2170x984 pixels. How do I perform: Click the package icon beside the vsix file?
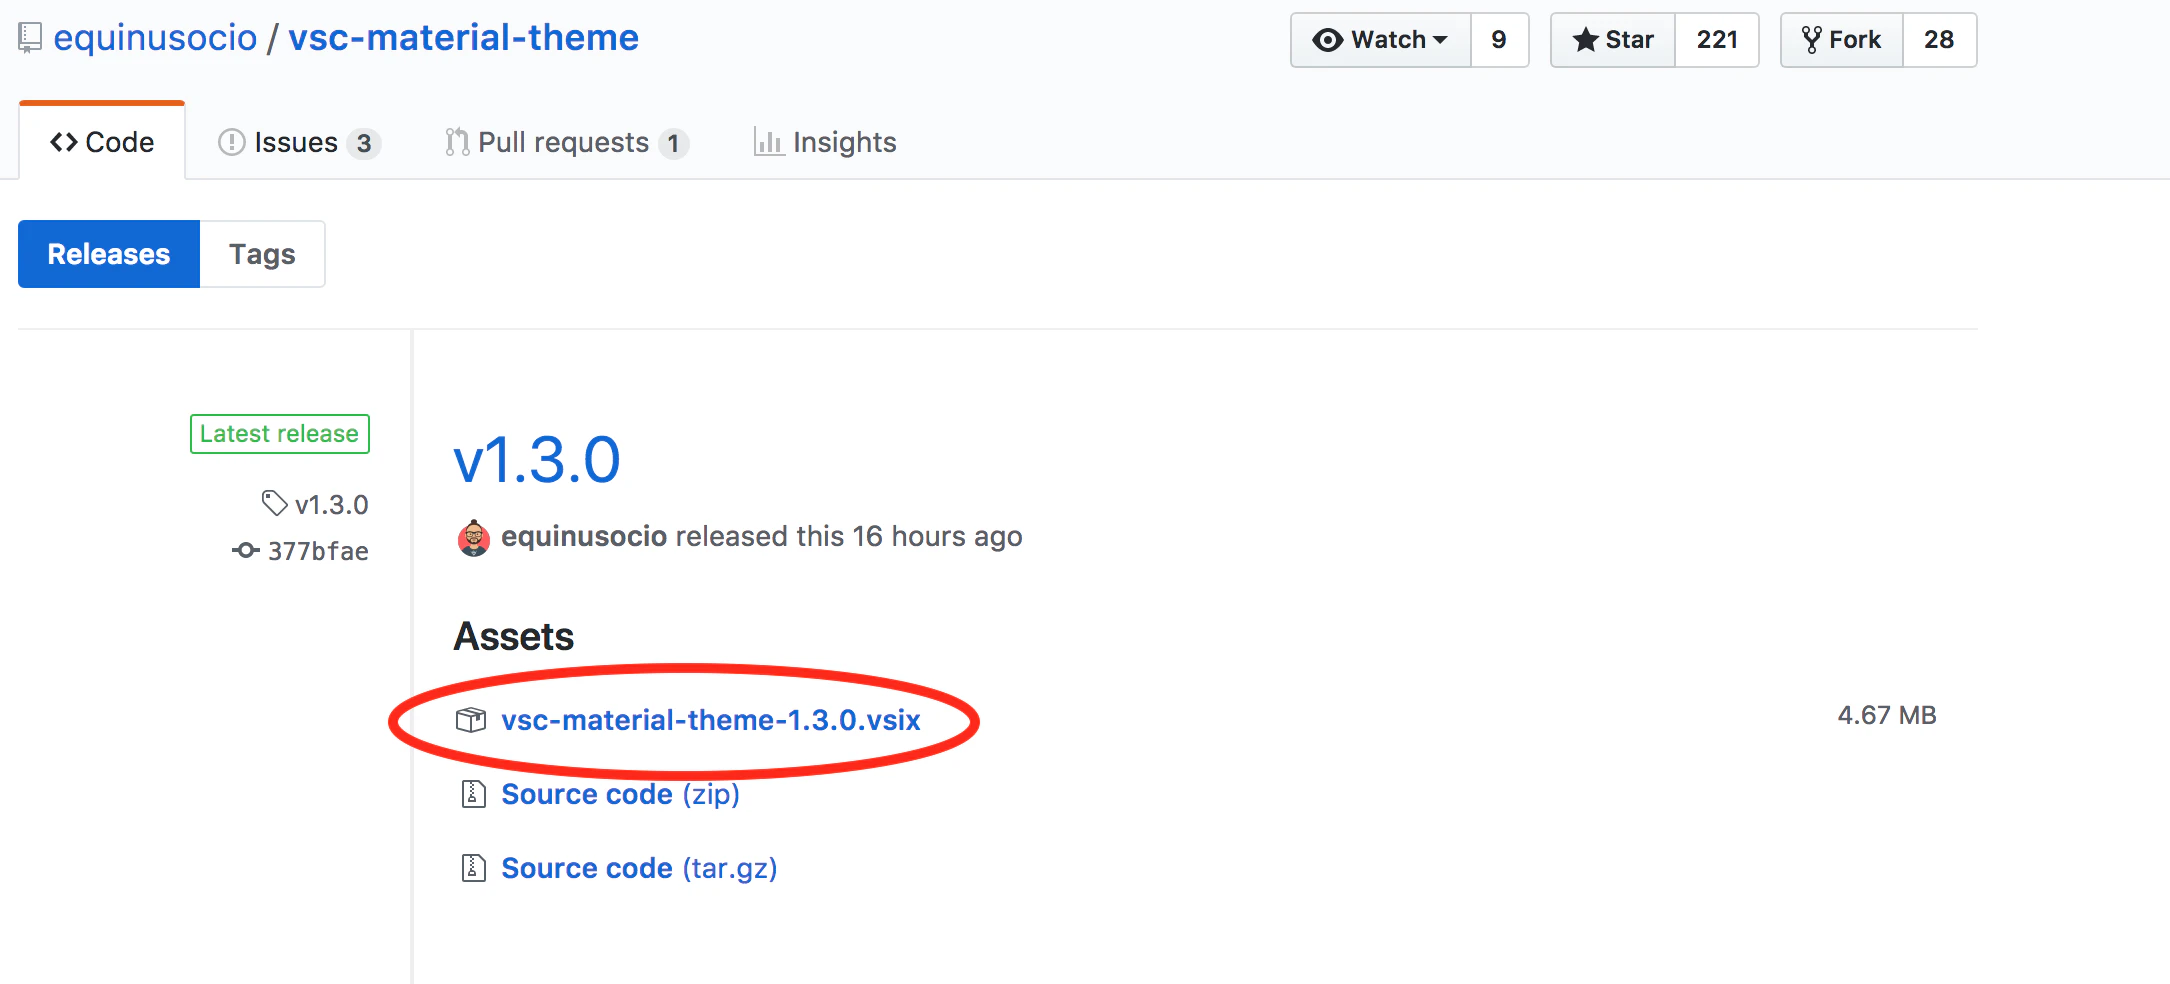pos(471,720)
